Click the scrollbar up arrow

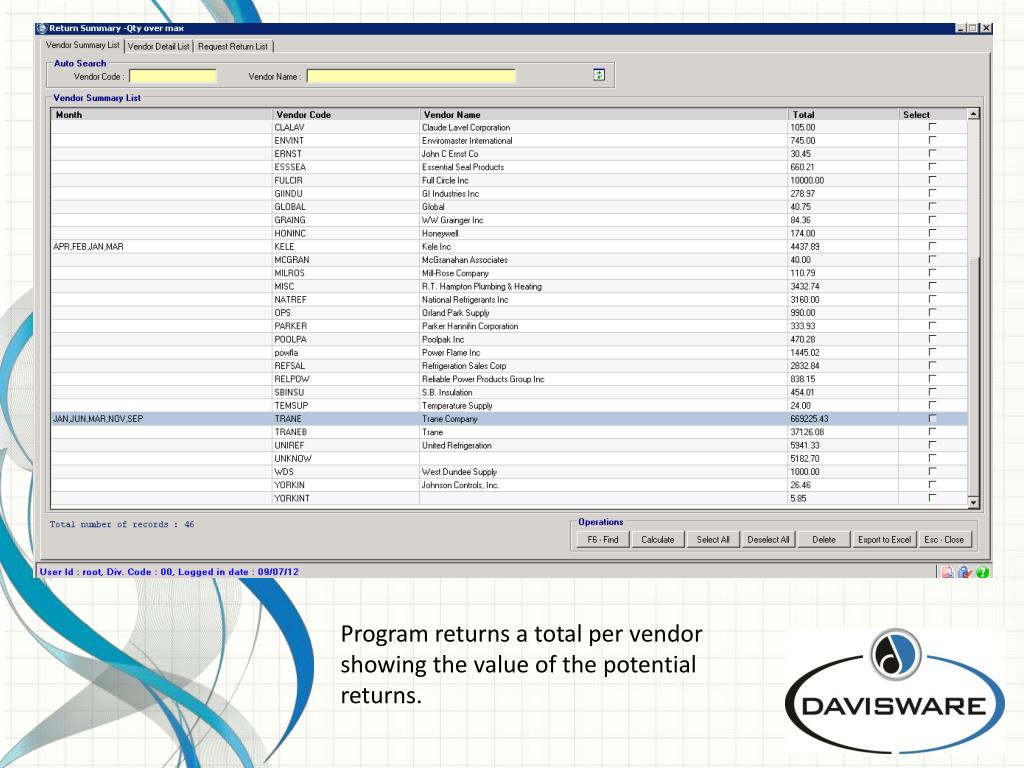coord(974,114)
